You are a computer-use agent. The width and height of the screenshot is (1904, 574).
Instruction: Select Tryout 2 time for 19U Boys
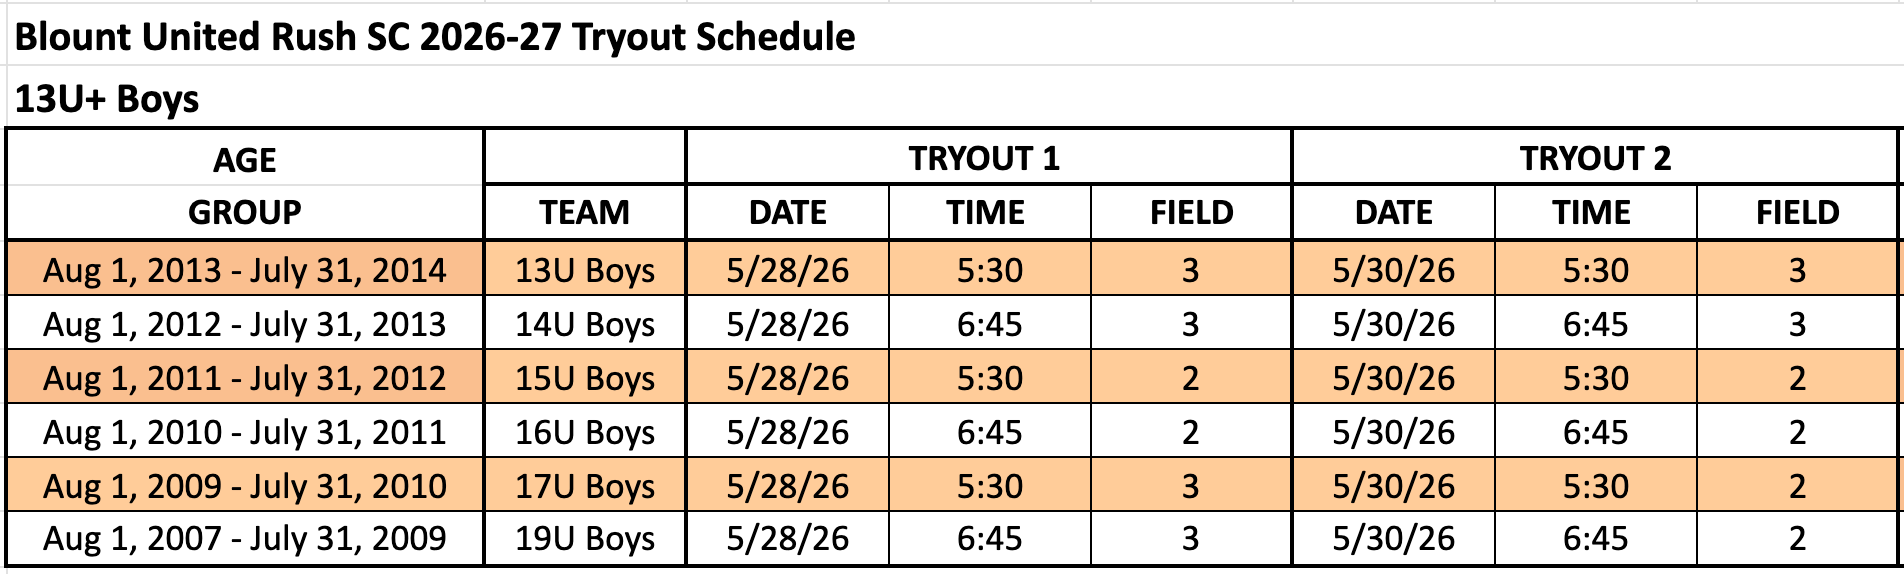(x=1595, y=538)
